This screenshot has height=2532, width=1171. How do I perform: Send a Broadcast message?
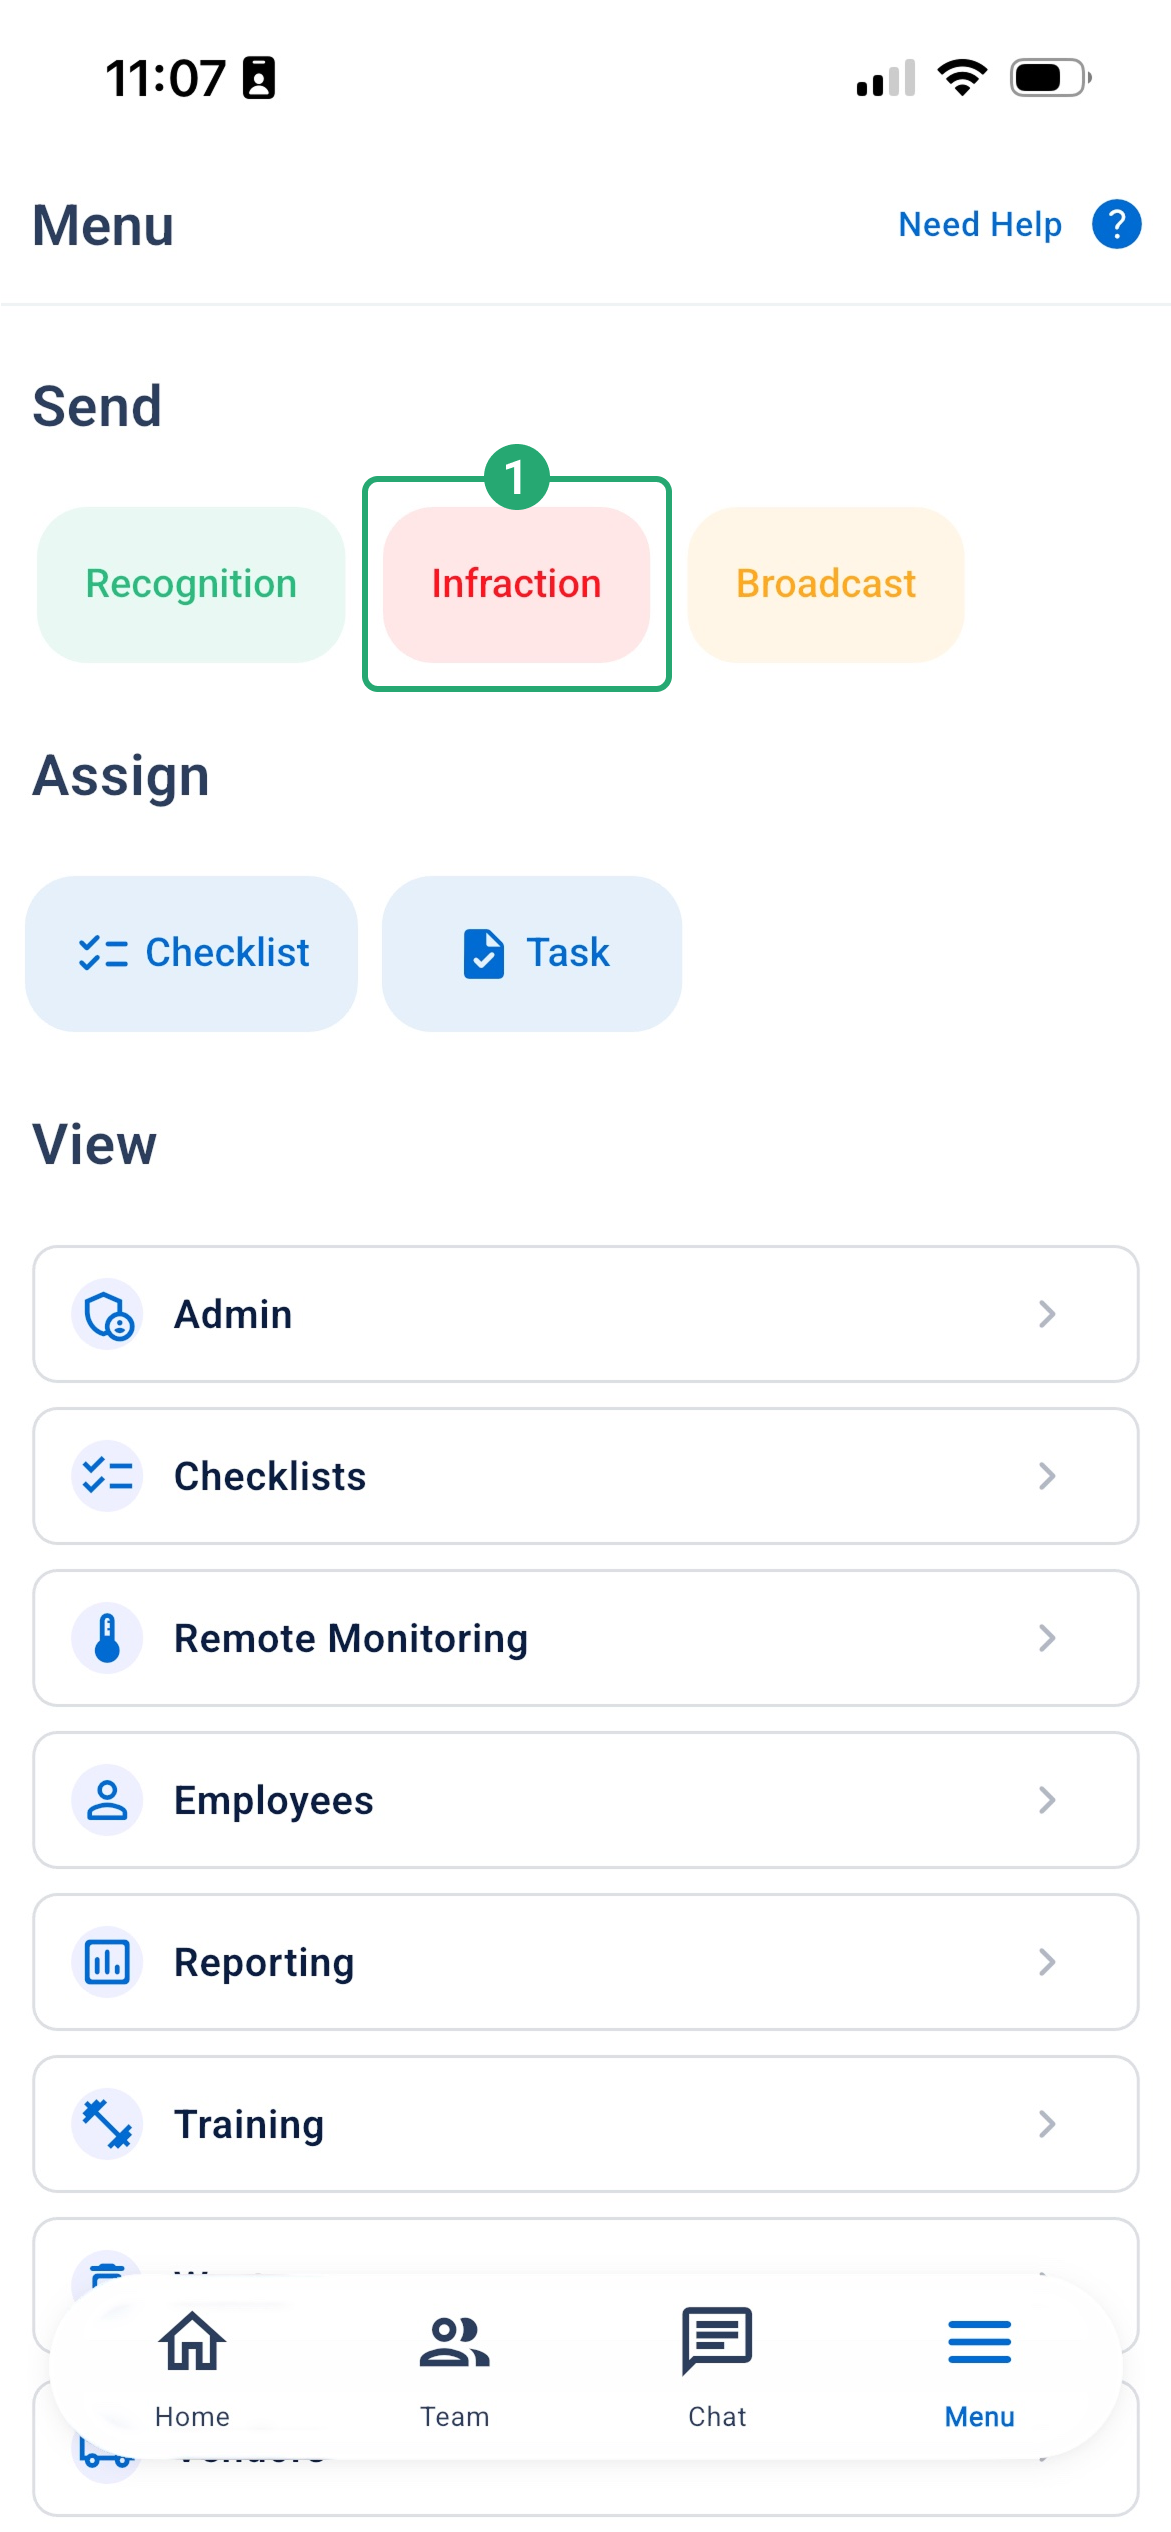[826, 584]
